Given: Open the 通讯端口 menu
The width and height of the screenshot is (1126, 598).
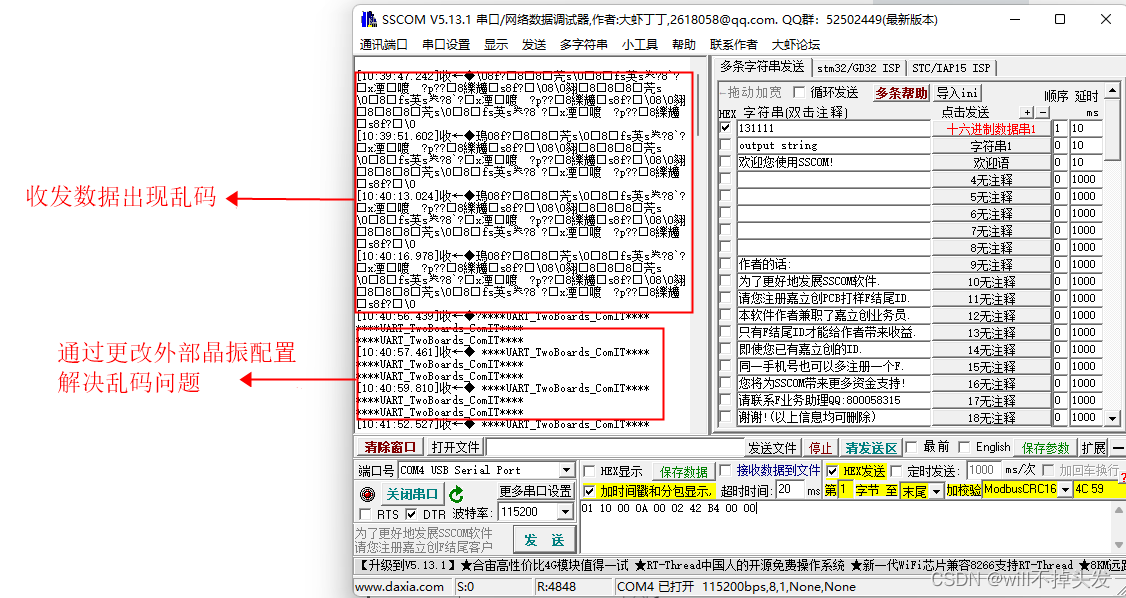Looking at the screenshot, I should pos(383,45).
